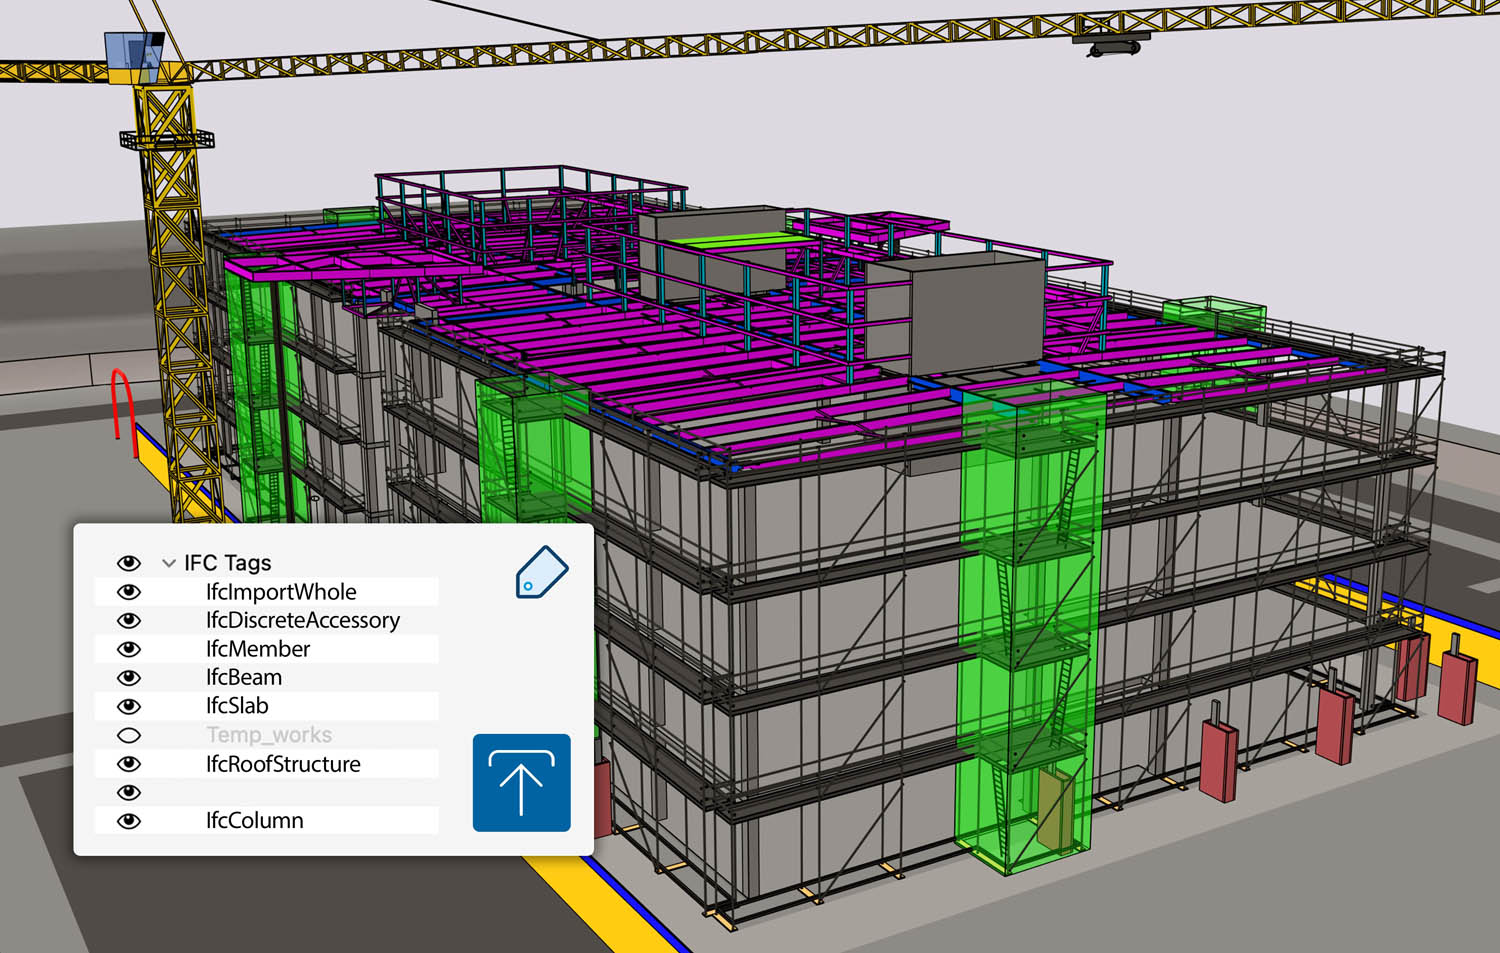This screenshot has width=1500, height=953.
Task: Collapse the IFC Tags folder chevron
Action: [168, 564]
